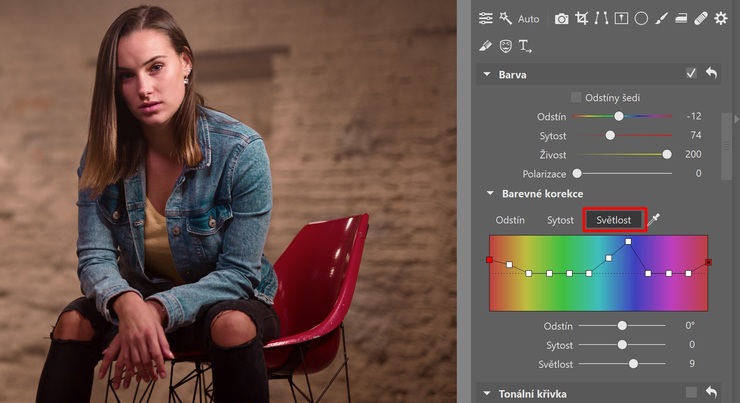
Task: Click the Sytost value 74 field
Action: 696,135
